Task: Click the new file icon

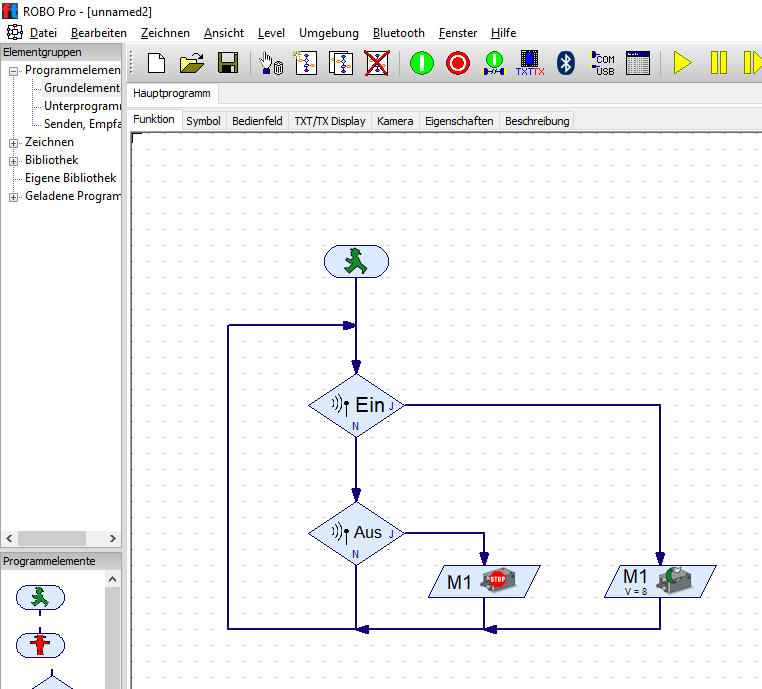Action: coord(157,63)
